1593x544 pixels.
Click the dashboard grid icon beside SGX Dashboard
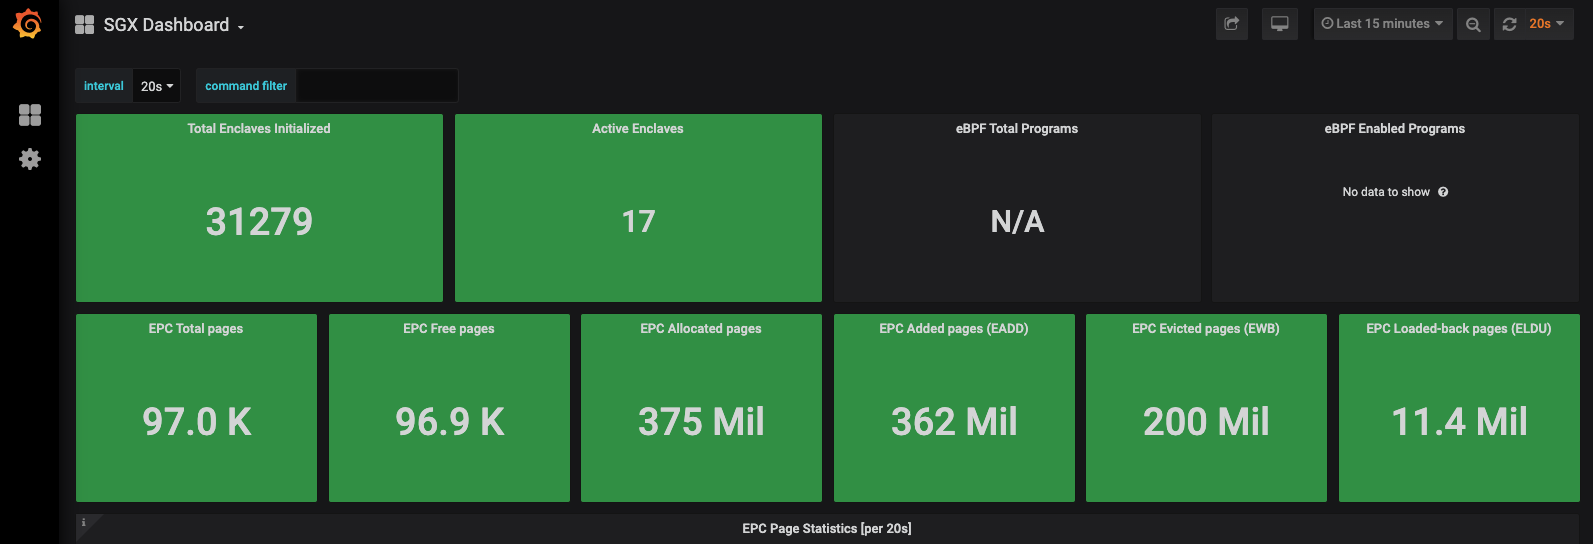85,25
